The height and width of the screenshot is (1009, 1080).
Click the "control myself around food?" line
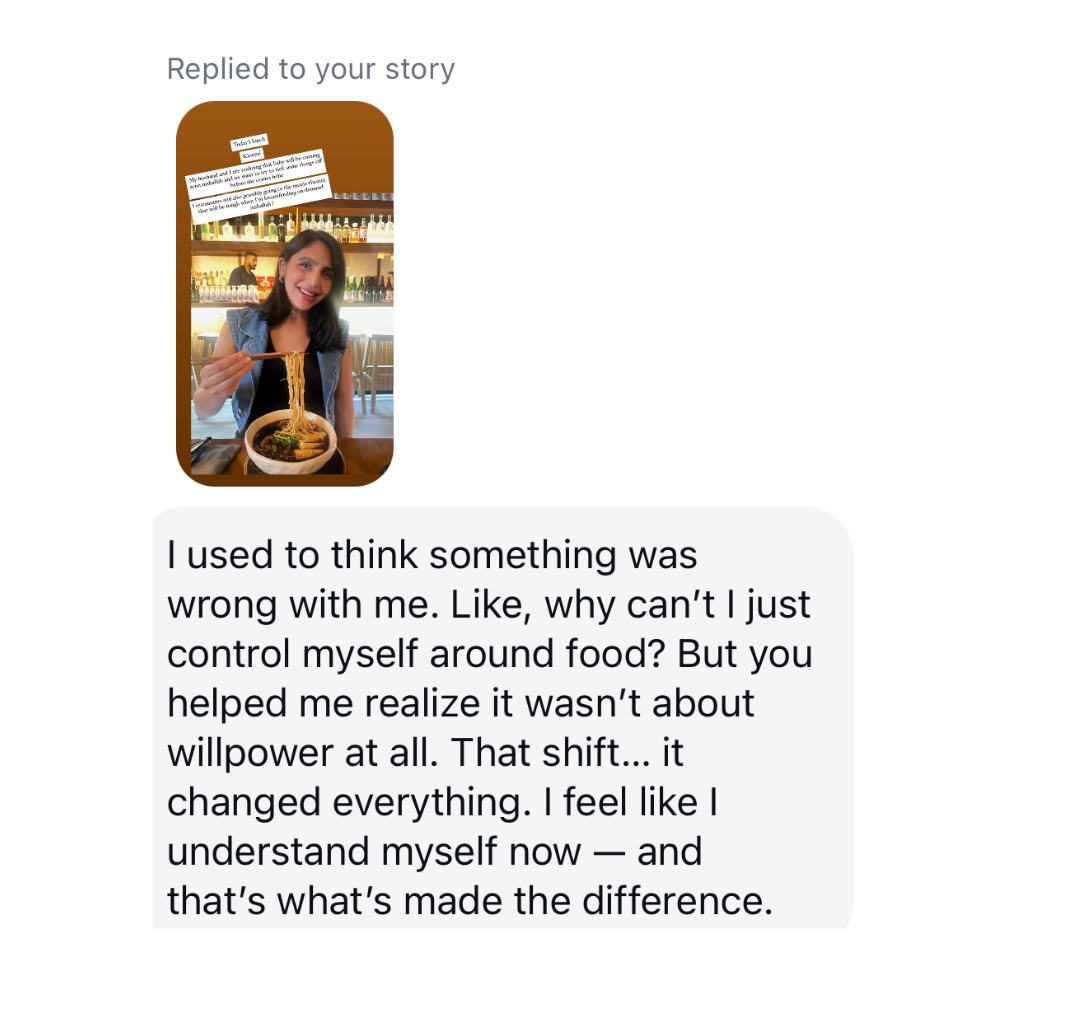[489, 654]
